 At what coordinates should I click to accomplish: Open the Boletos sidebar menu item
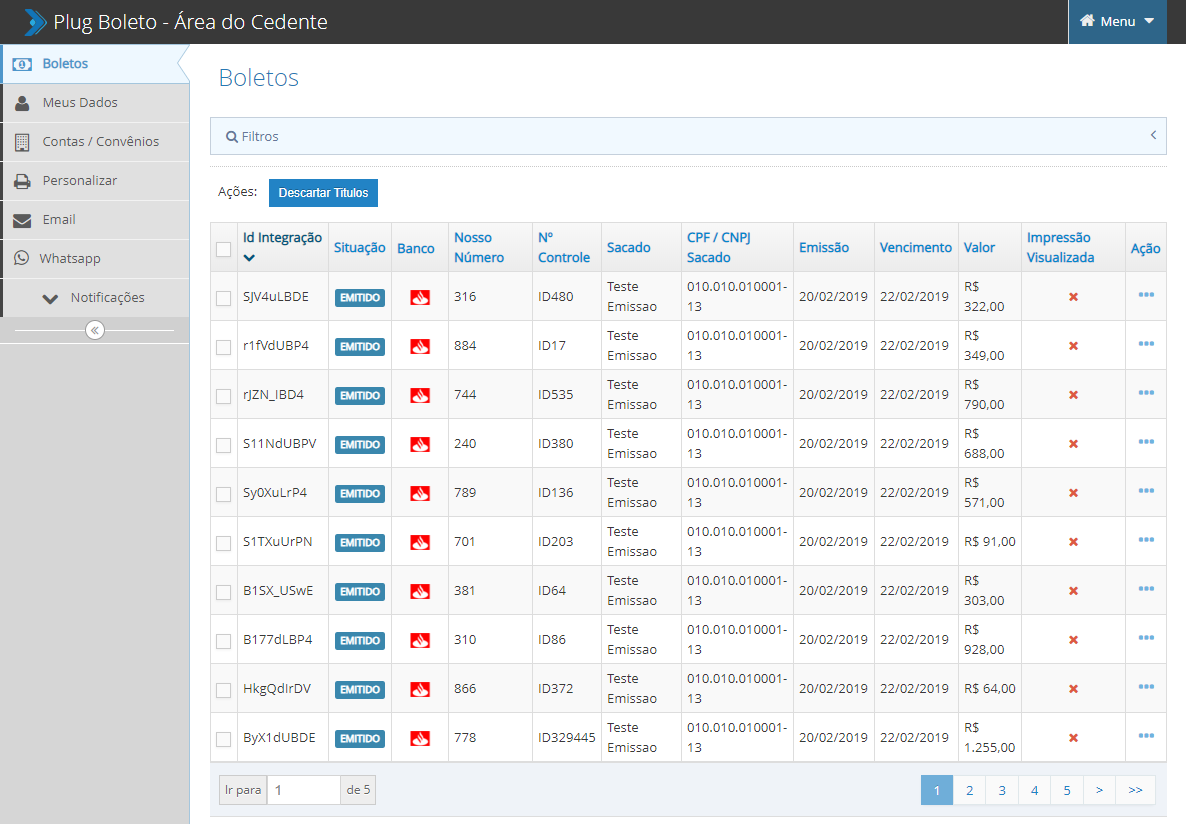[95, 64]
